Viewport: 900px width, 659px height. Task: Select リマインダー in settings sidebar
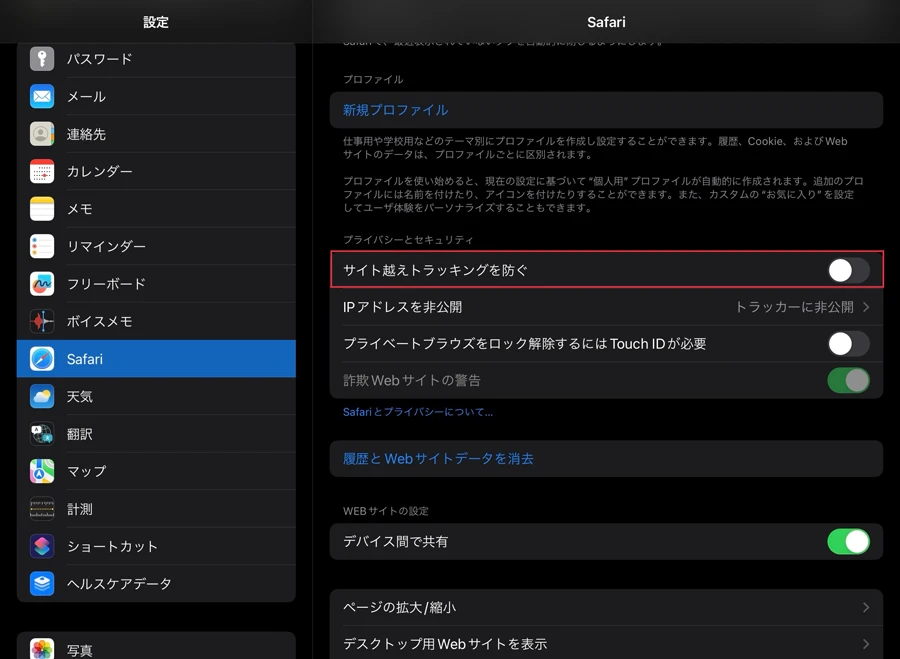[106, 247]
